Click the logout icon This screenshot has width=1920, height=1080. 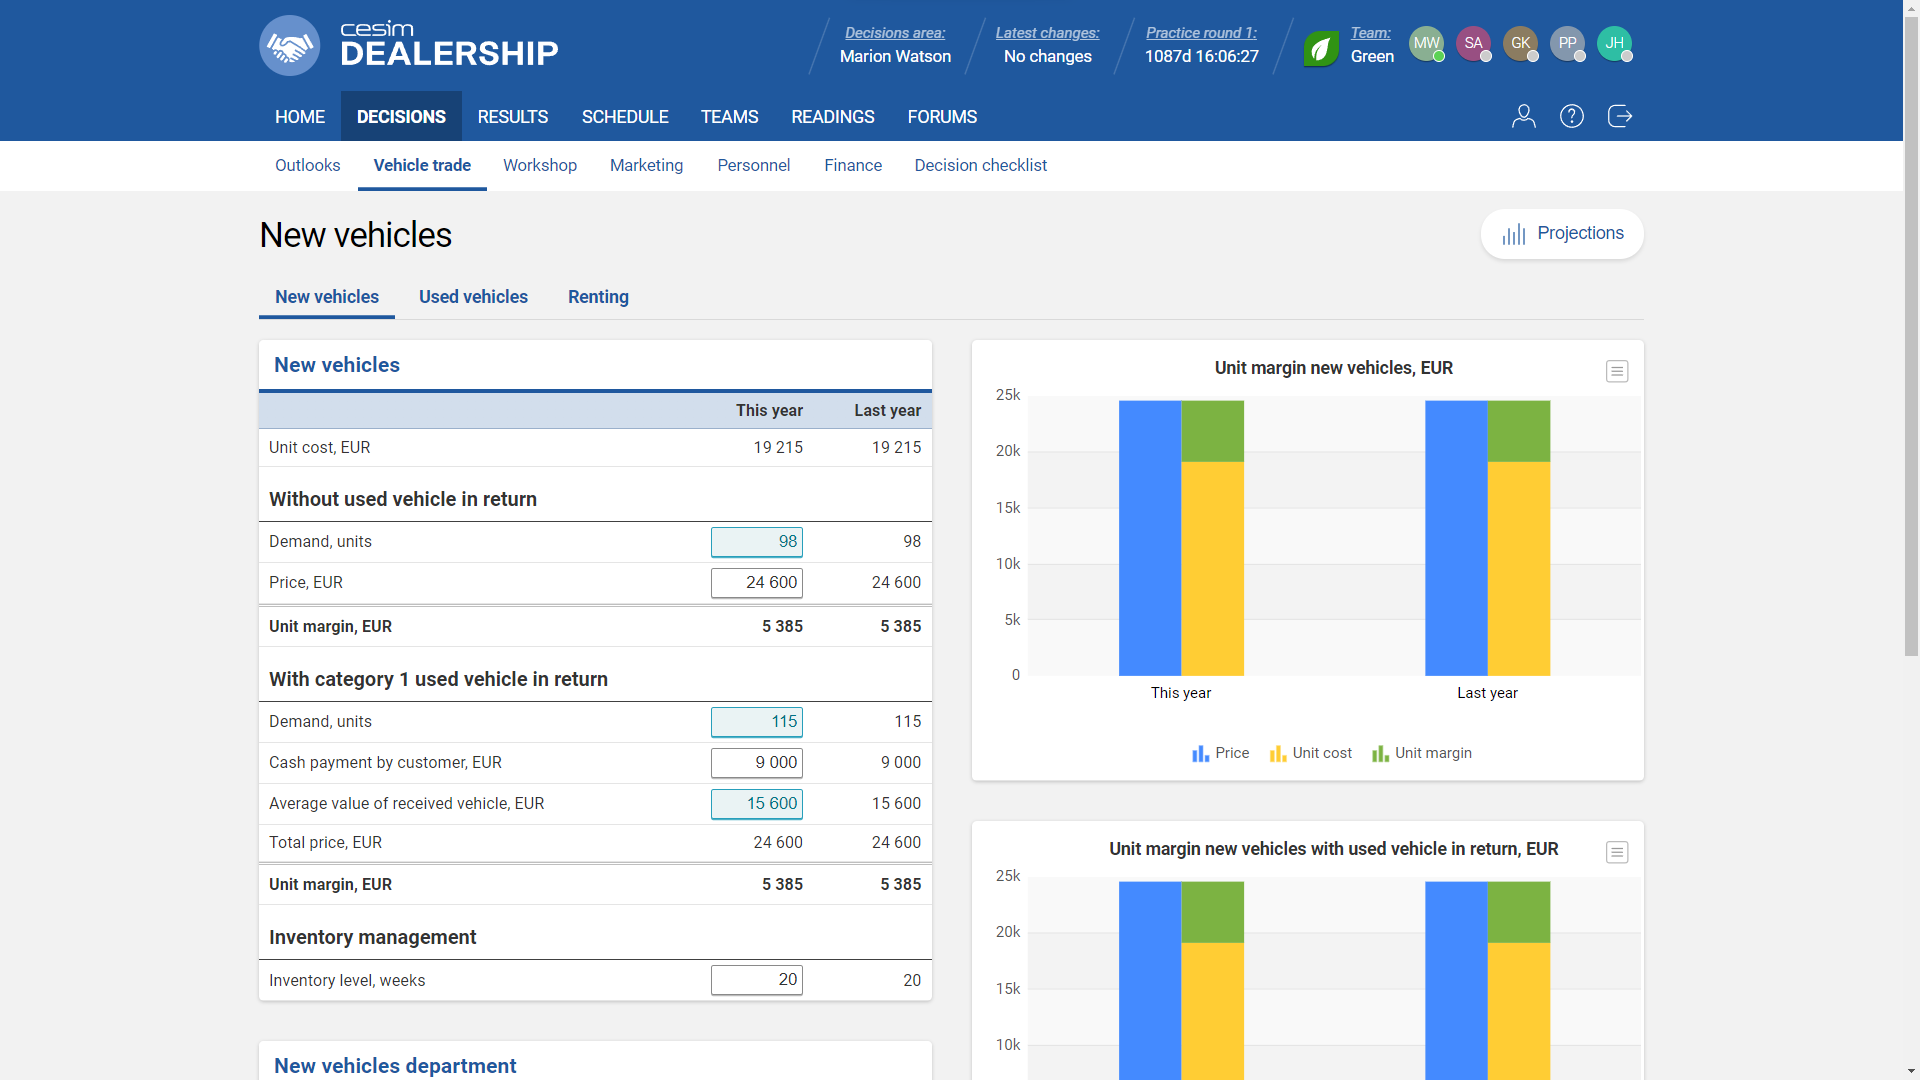pyautogui.click(x=1620, y=116)
